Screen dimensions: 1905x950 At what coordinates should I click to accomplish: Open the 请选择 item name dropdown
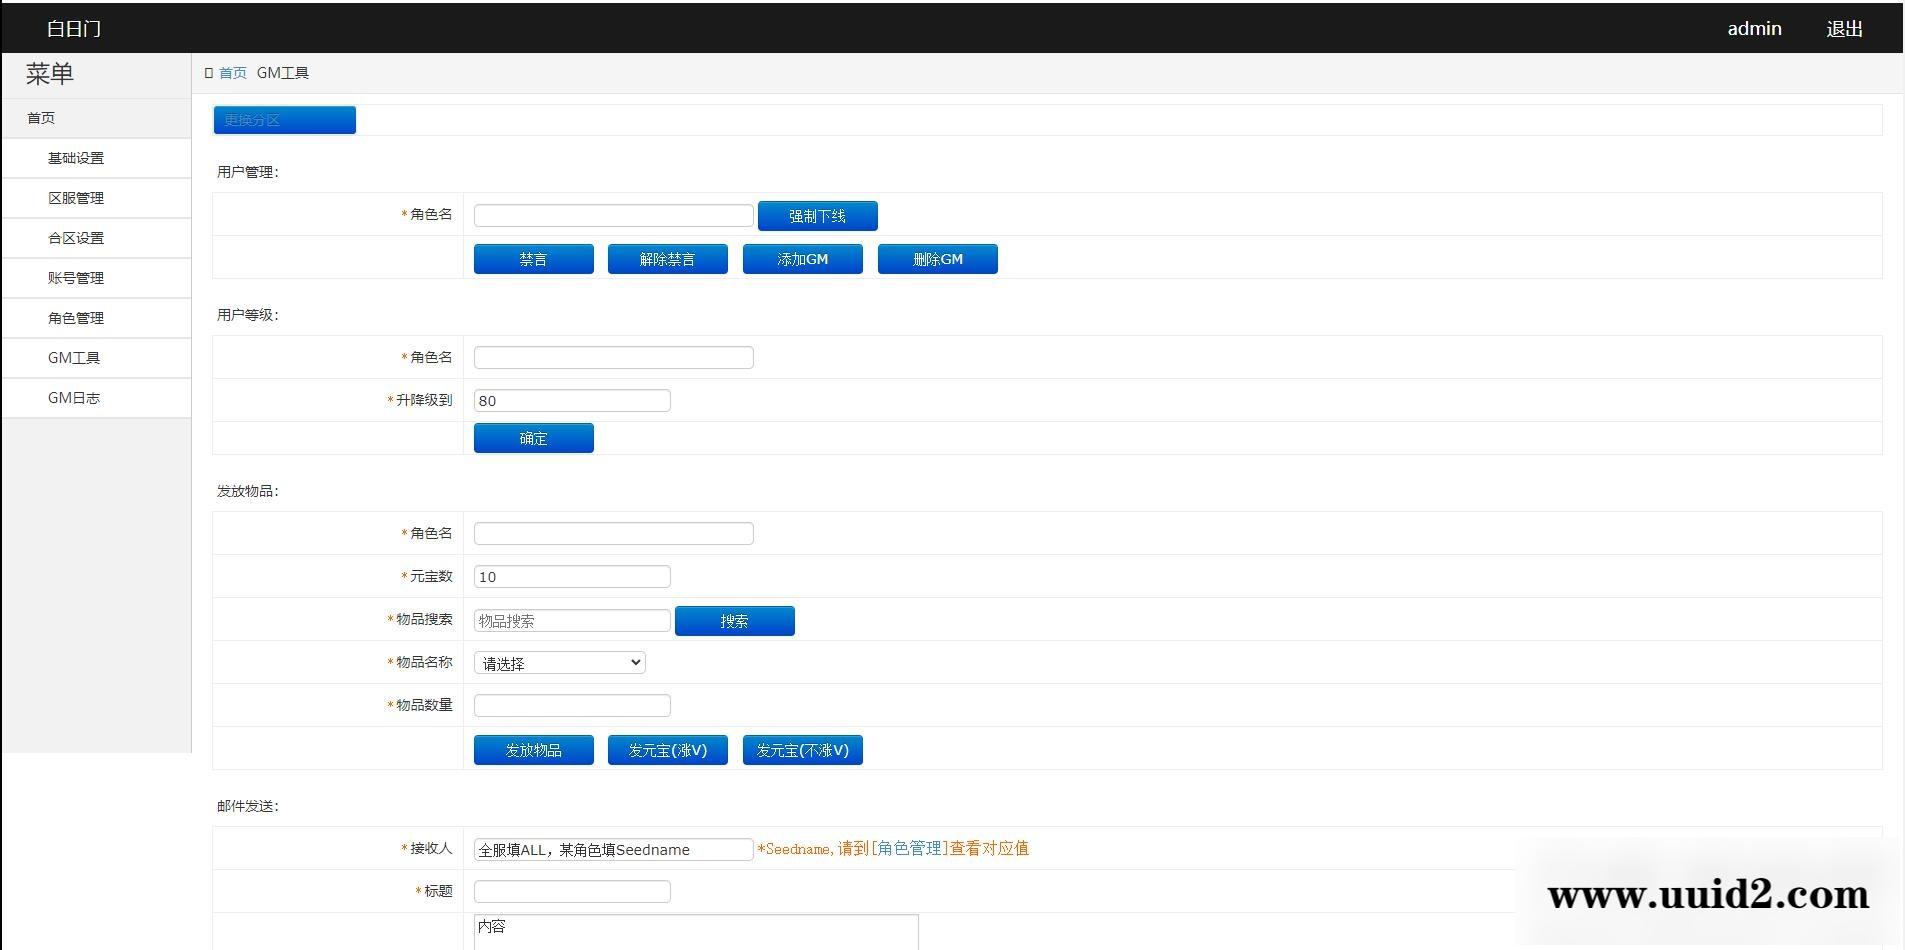[x=558, y=662]
